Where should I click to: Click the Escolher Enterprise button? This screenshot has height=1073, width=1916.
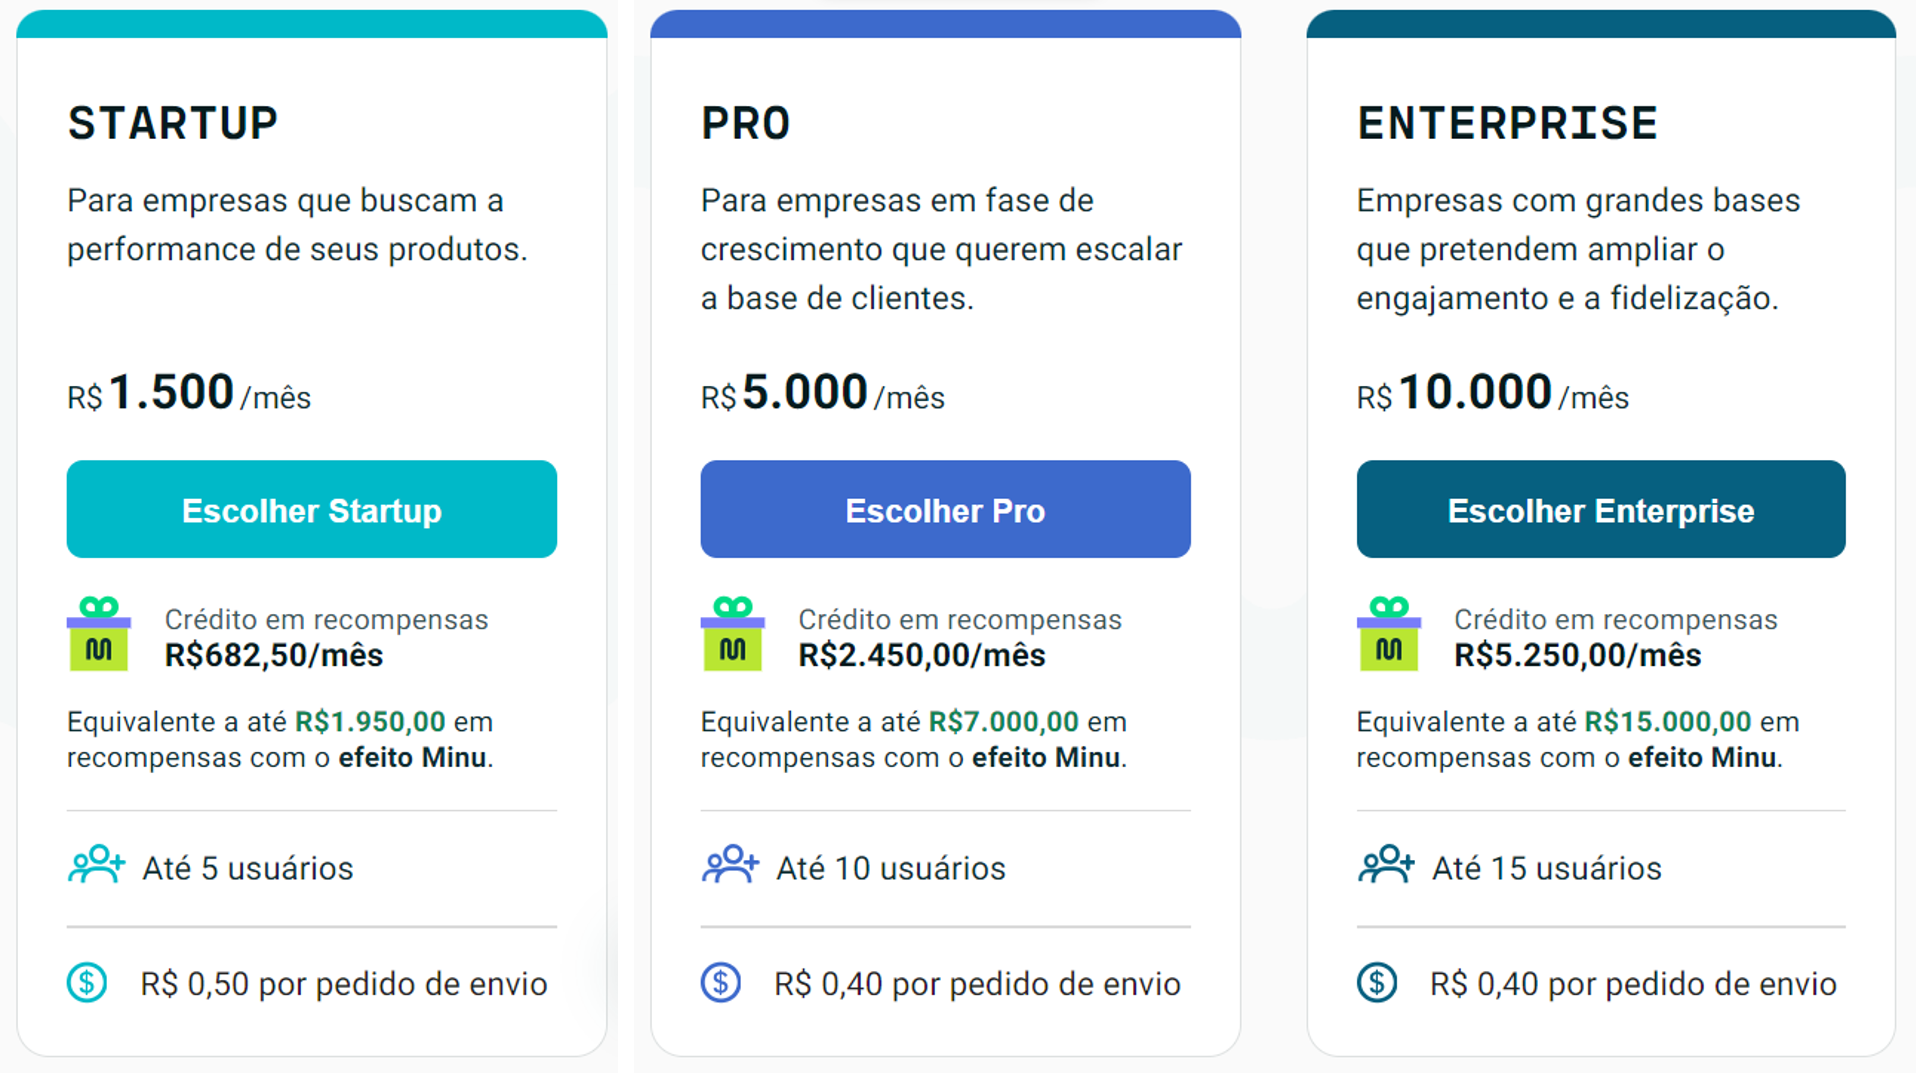[x=1600, y=510]
